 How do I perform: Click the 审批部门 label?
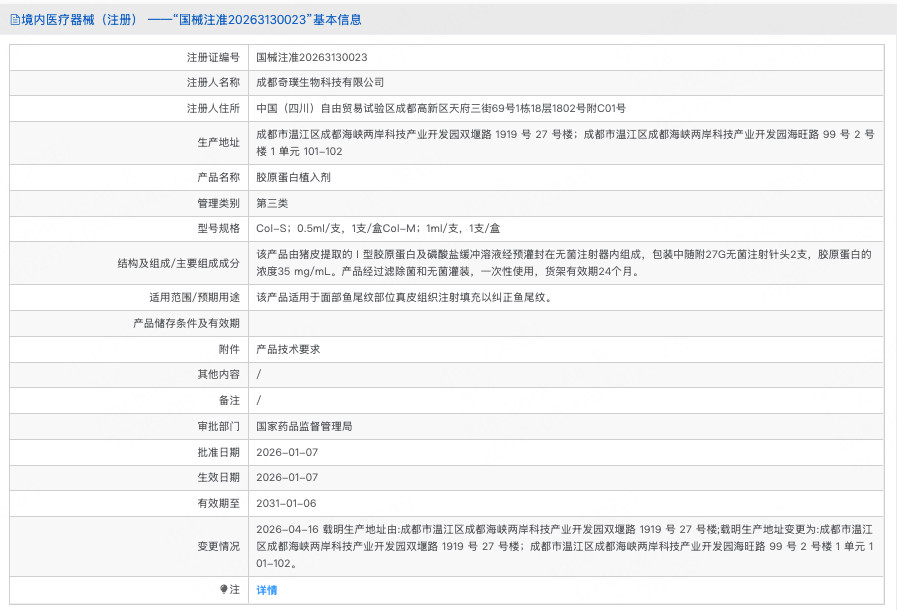(x=219, y=426)
